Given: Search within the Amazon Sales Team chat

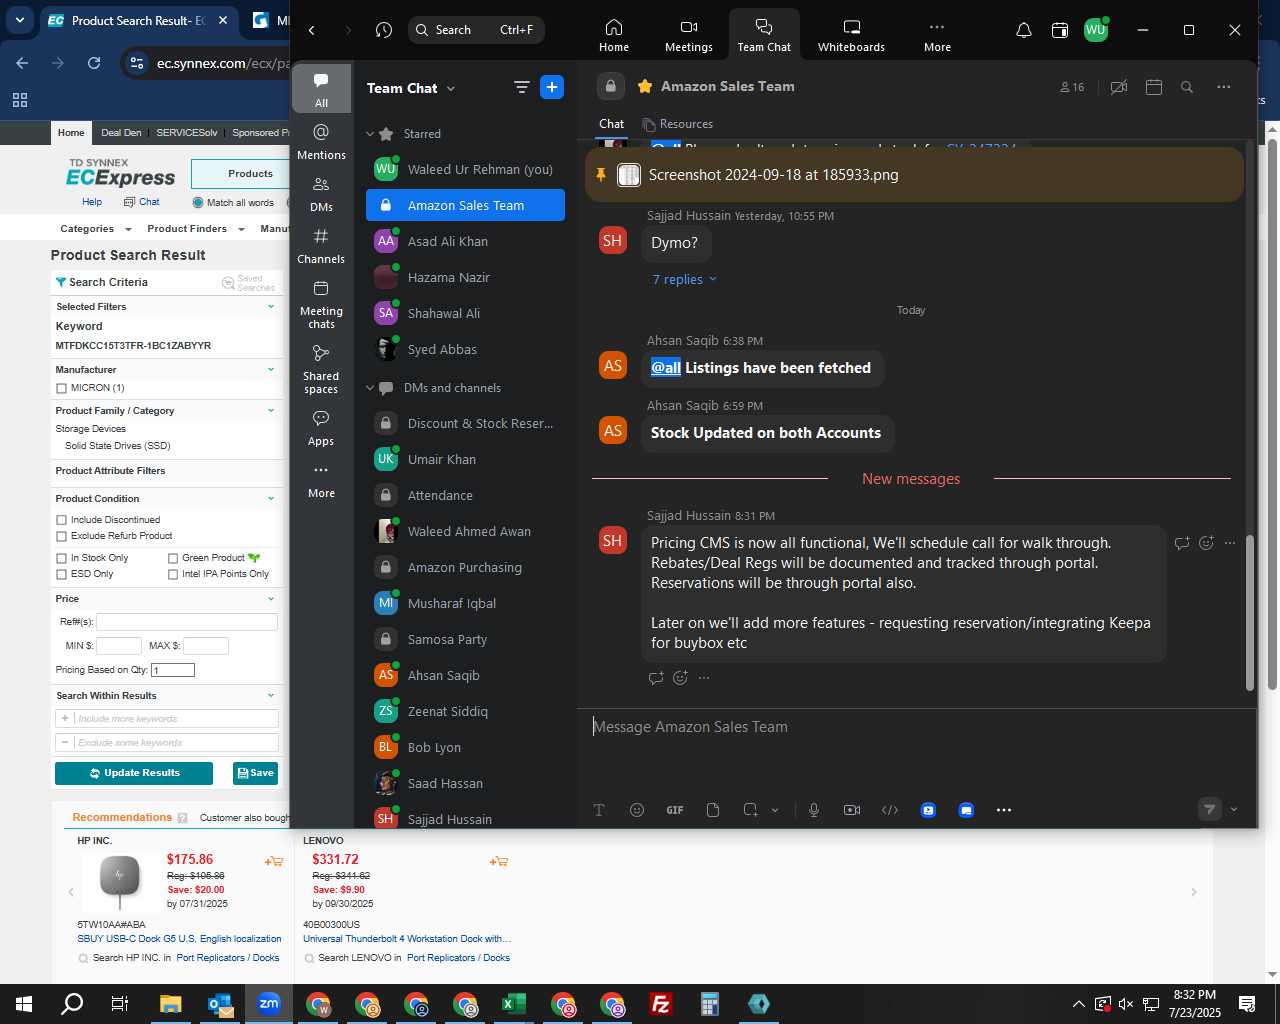Looking at the screenshot, I should (x=1187, y=87).
